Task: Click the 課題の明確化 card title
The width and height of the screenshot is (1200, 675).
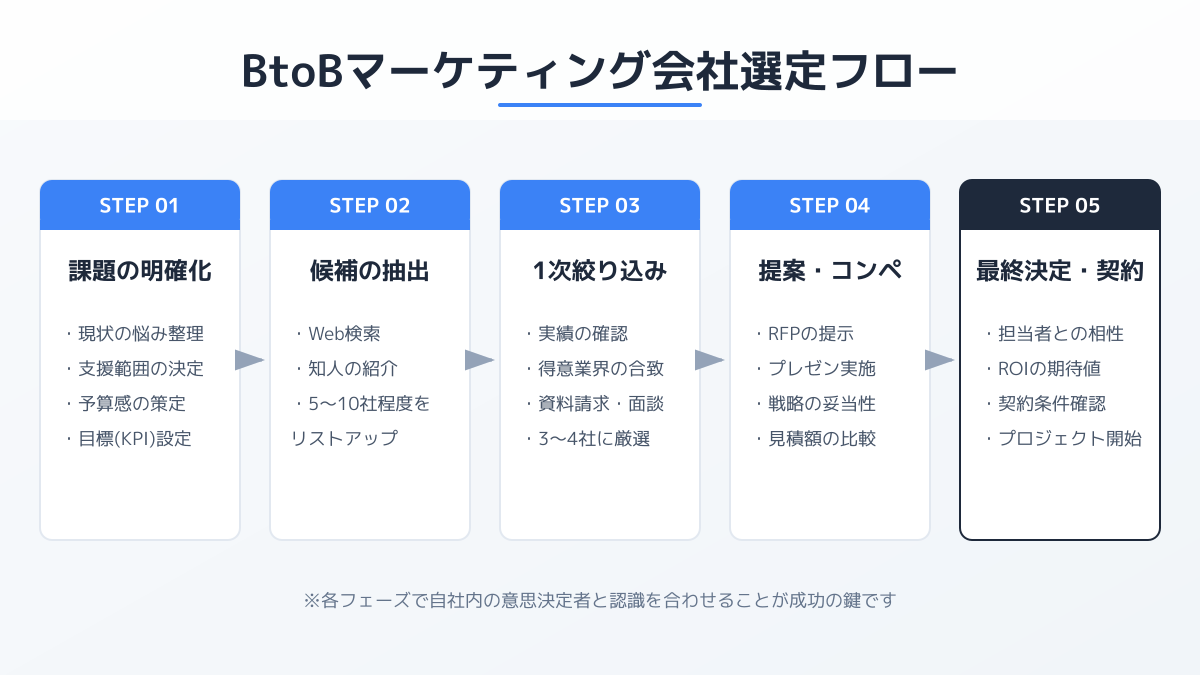Action: click(x=140, y=271)
